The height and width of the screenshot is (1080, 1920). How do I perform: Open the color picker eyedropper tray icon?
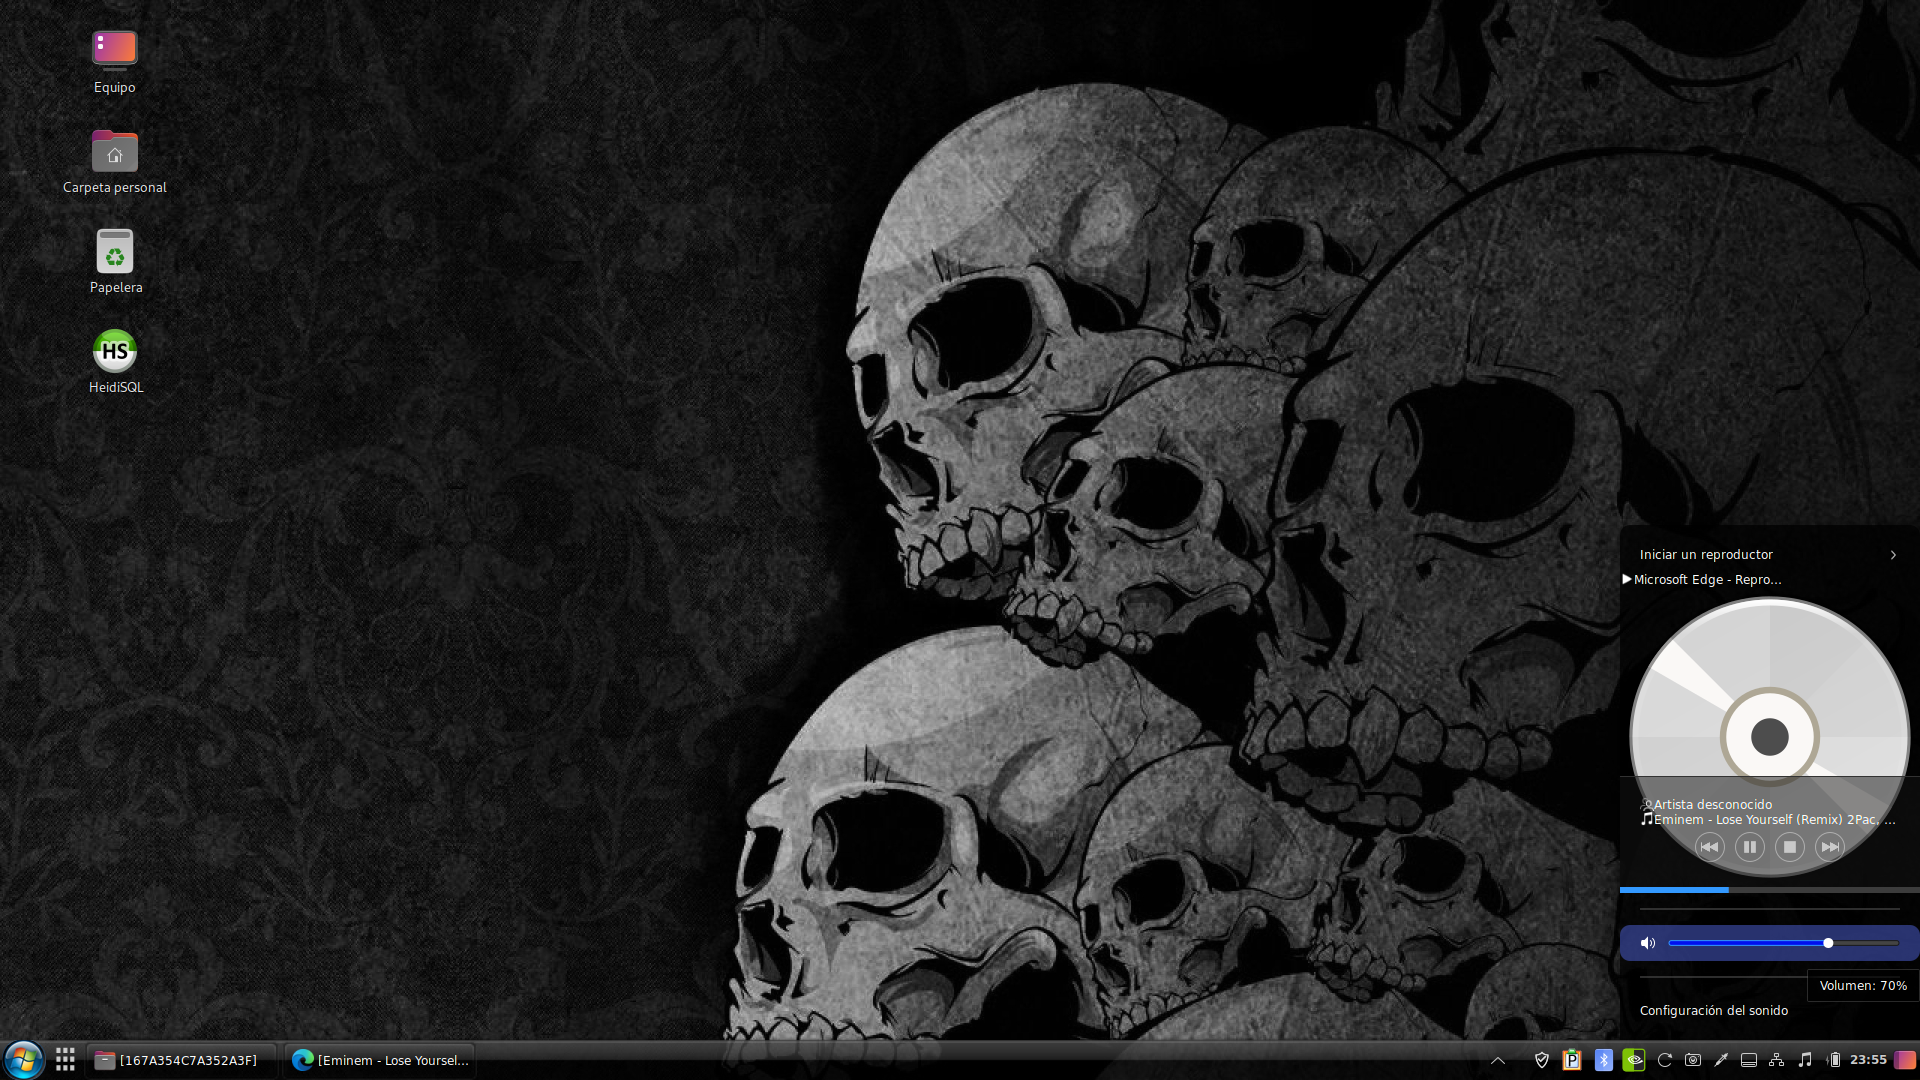tap(1721, 1060)
